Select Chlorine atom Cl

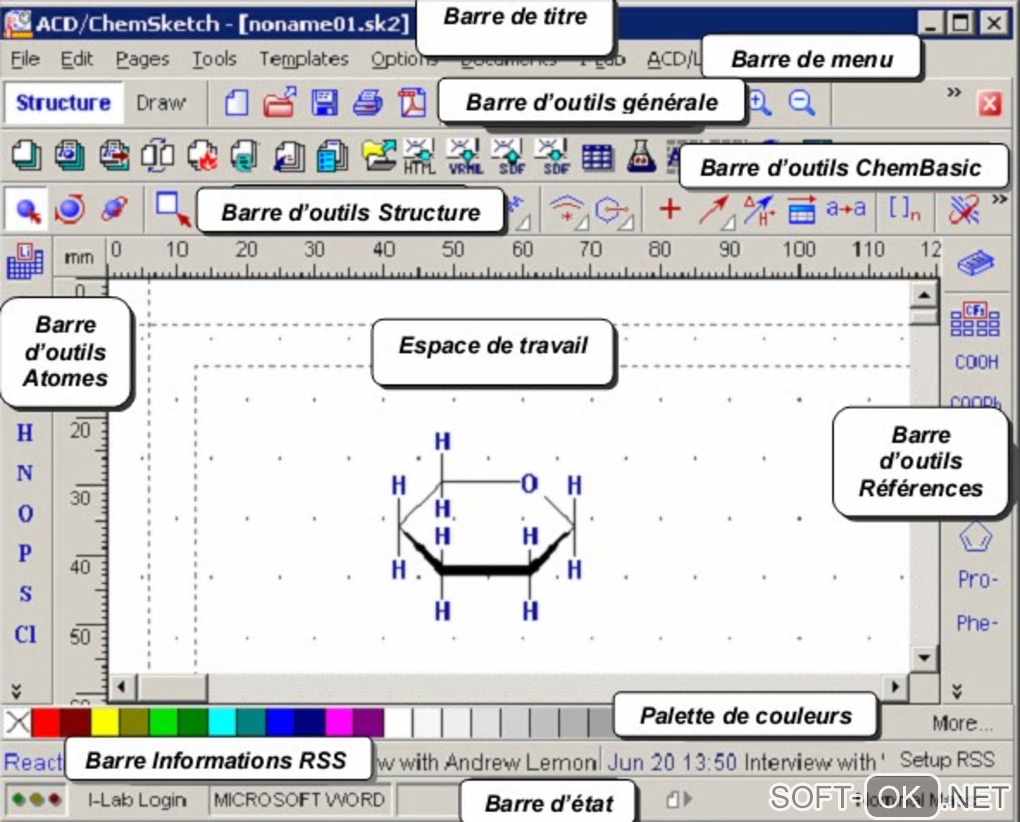[x=25, y=634]
